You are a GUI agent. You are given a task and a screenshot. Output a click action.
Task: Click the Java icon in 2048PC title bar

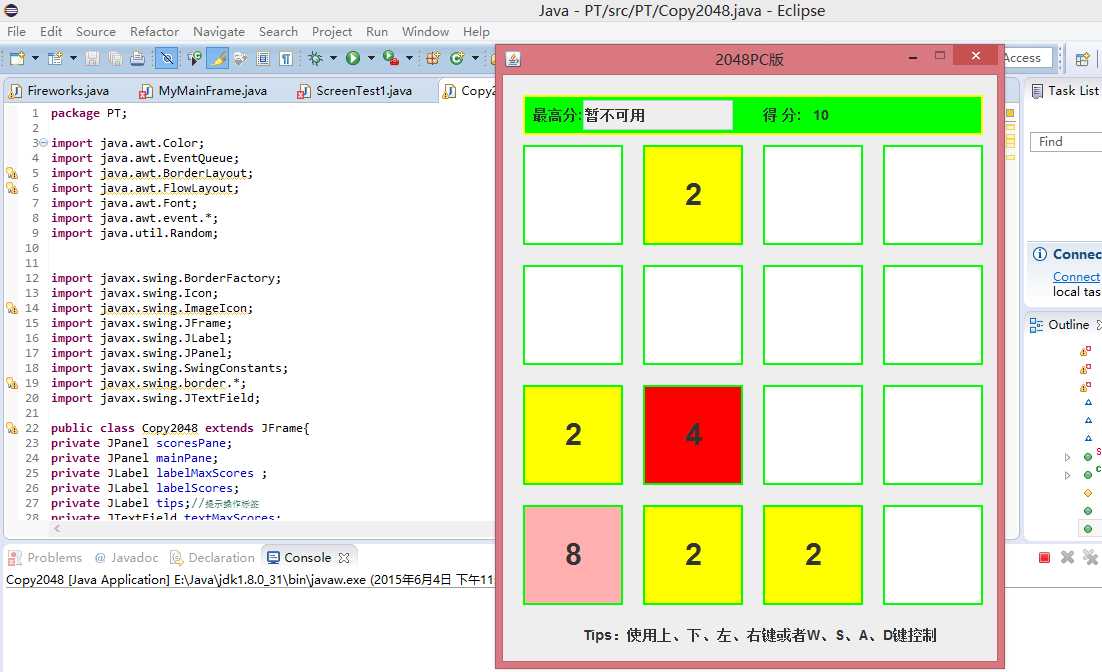[x=514, y=59]
